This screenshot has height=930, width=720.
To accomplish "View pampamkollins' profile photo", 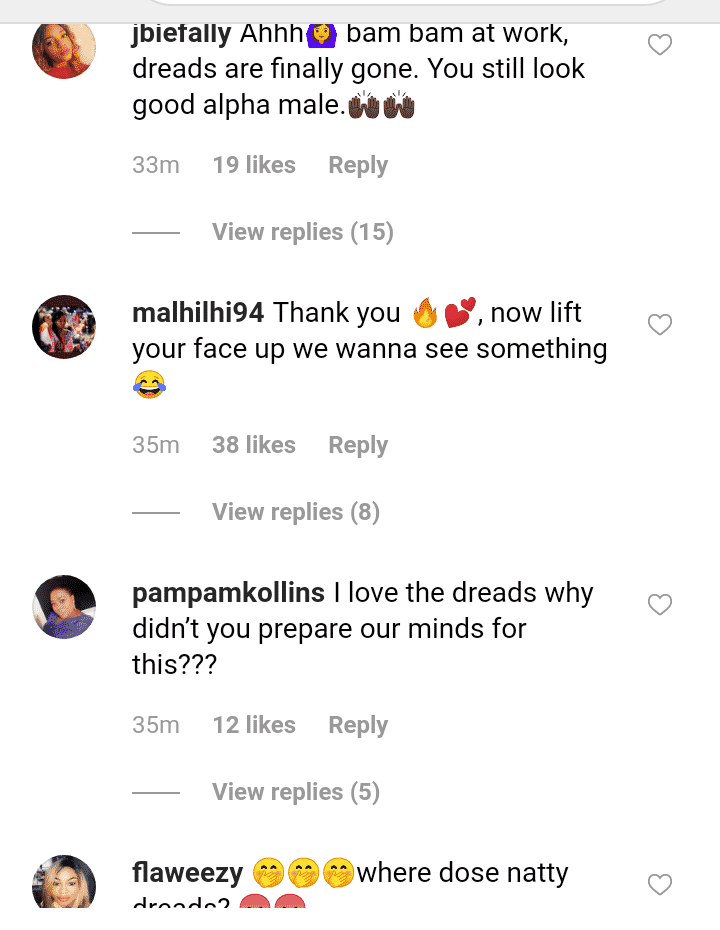I will (64, 606).
